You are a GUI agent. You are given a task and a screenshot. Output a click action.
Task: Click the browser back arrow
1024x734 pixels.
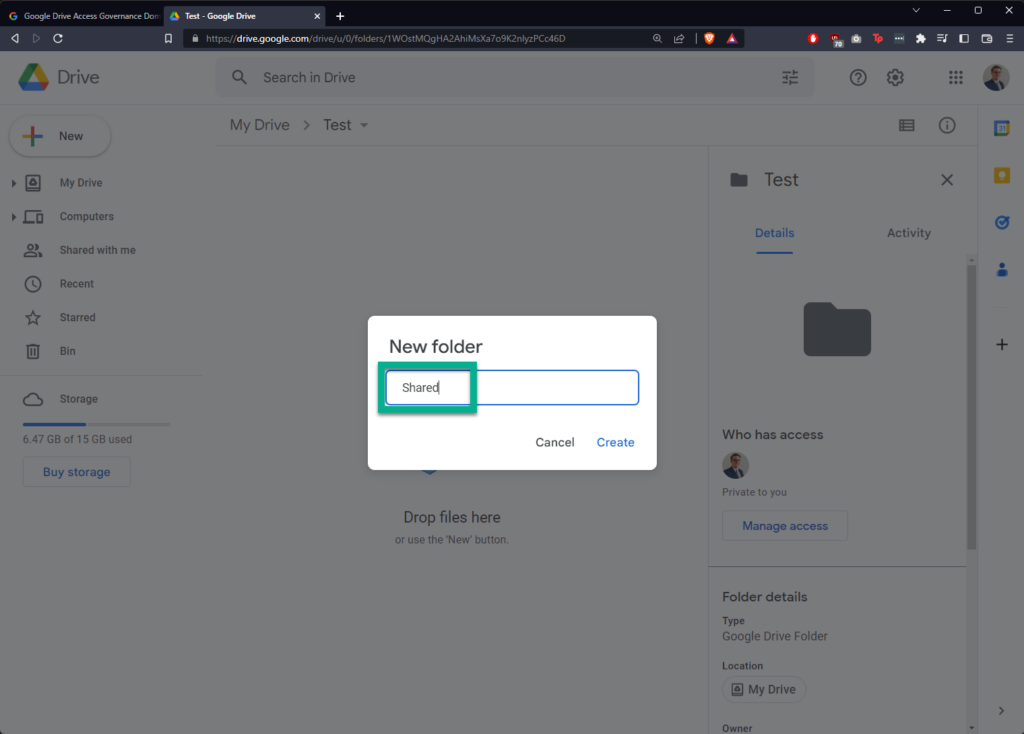point(14,39)
